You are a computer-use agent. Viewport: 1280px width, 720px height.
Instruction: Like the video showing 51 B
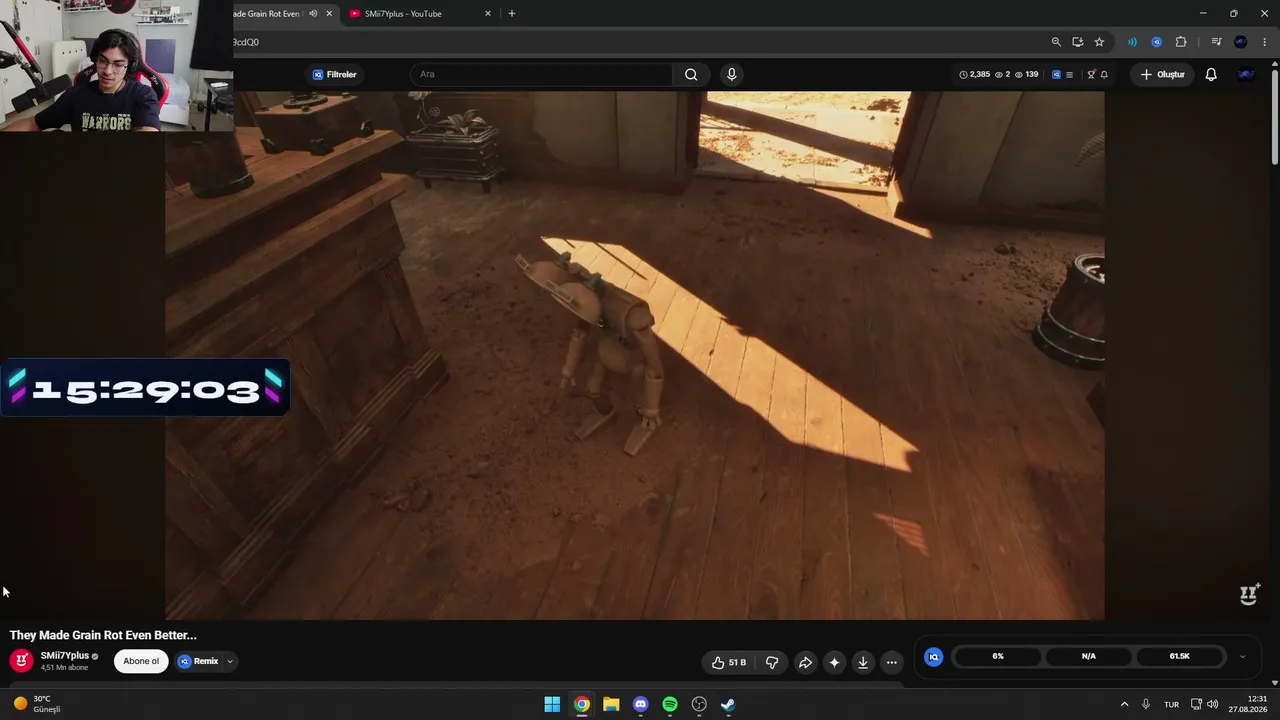(x=729, y=662)
